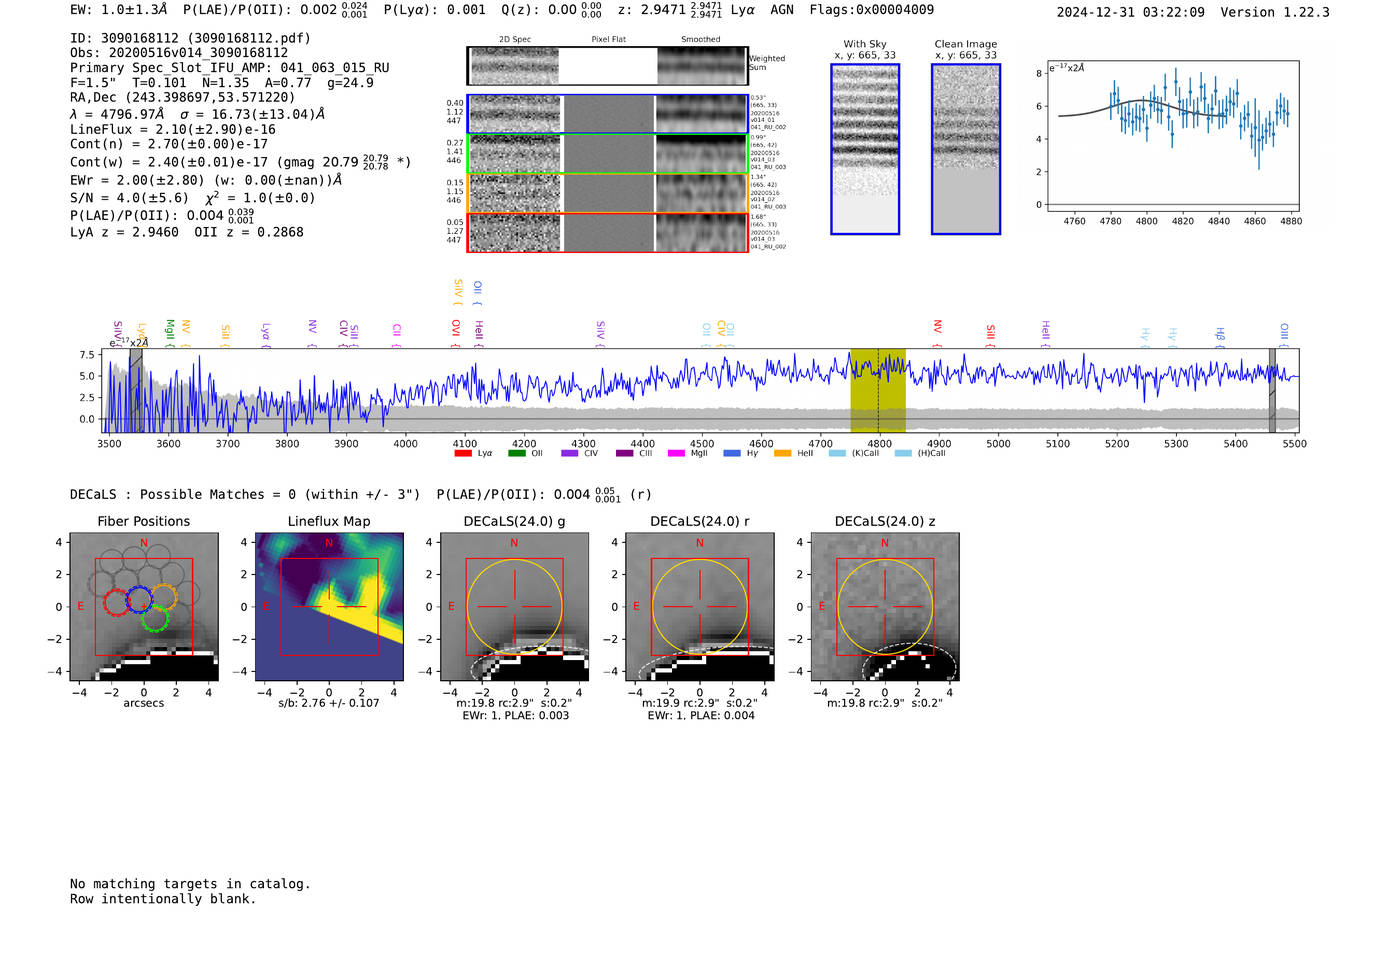This screenshot has width=1400, height=953.
Task: Click "No matching targets in catalog." text
Action: 190,884
